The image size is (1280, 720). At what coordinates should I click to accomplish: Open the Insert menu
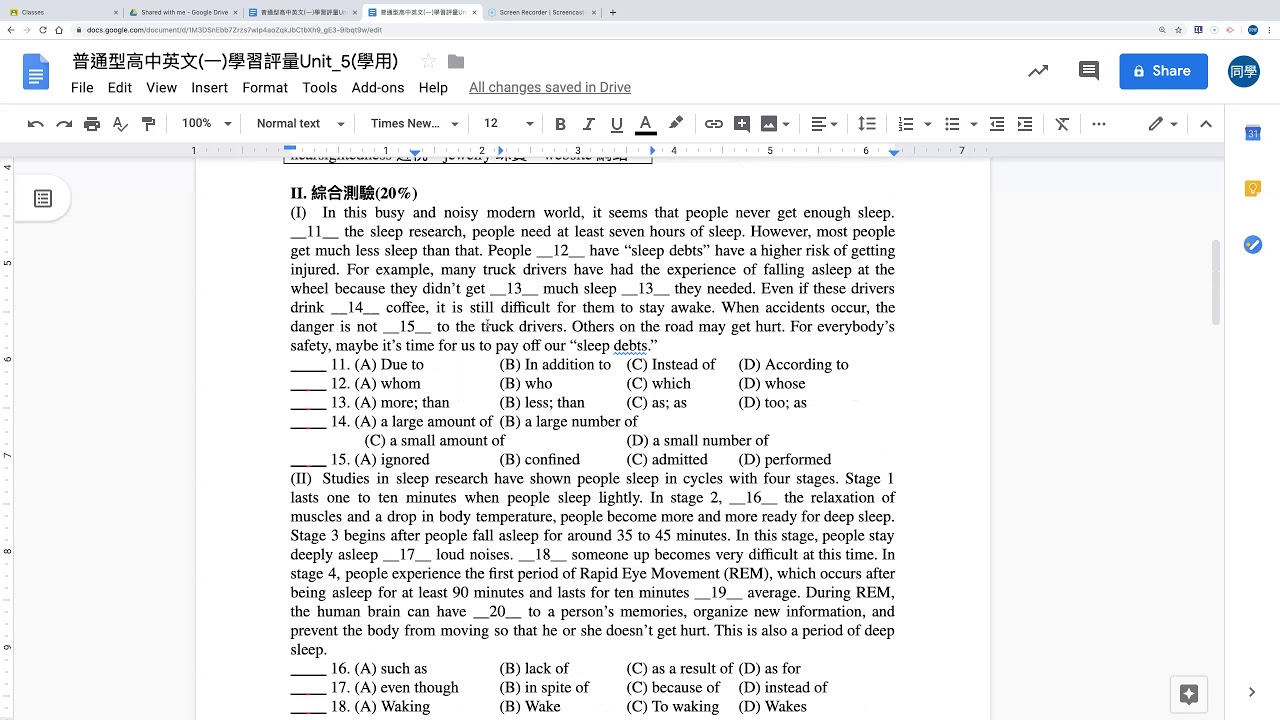[210, 87]
